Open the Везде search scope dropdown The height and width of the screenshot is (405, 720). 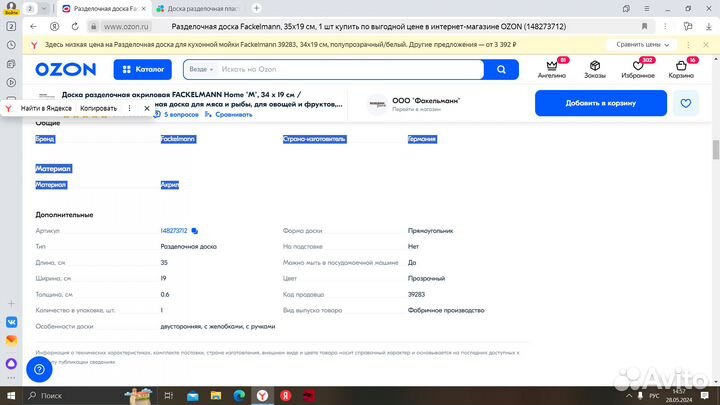(x=201, y=69)
